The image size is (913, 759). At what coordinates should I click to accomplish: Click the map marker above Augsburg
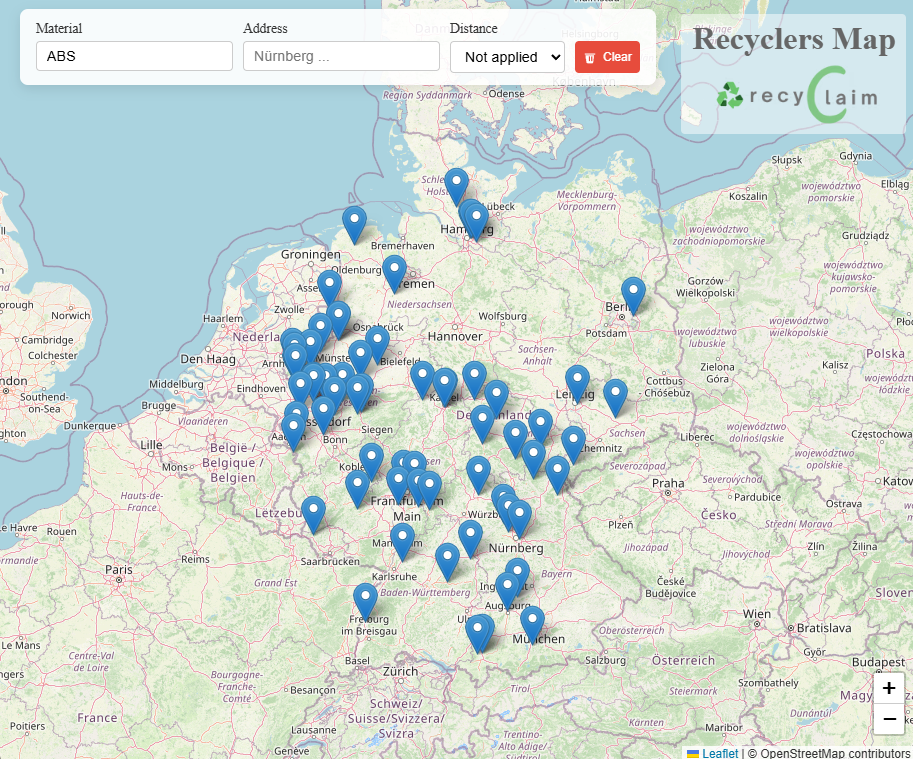point(507,591)
